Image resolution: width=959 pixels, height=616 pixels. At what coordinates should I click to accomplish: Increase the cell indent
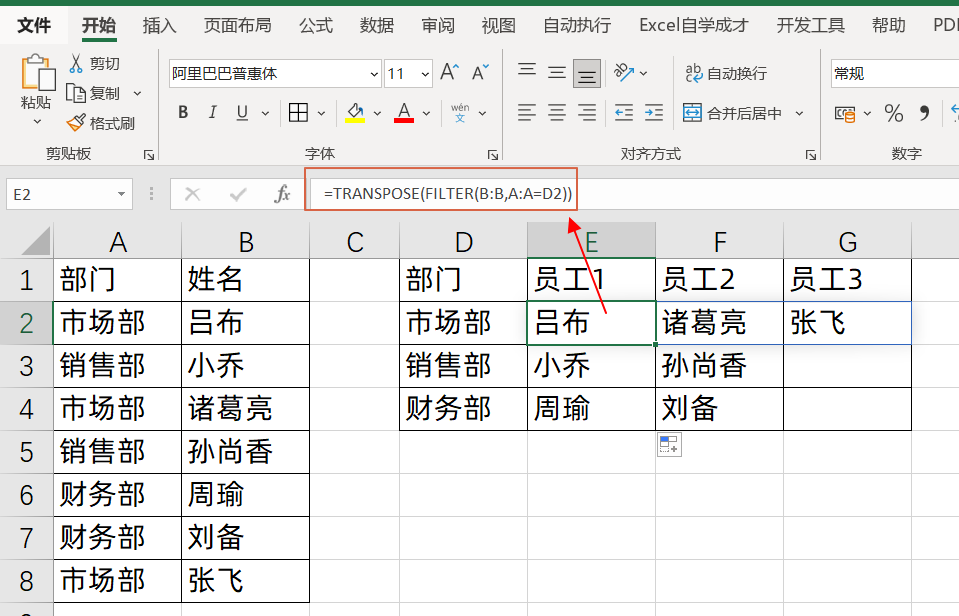click(x=654, y=113)
